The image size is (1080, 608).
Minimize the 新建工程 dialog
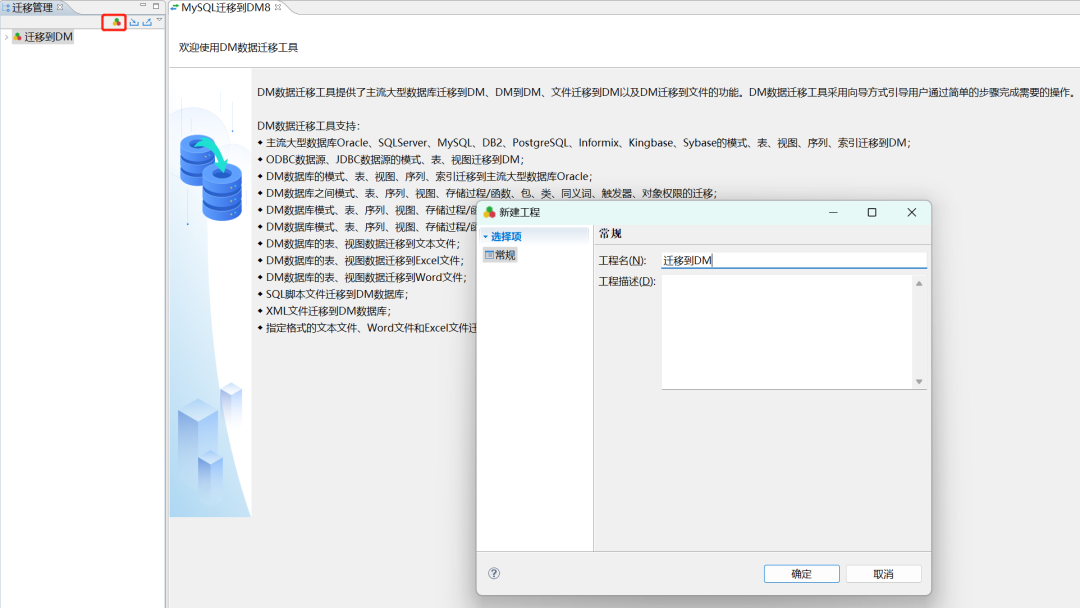click(833, 212)
